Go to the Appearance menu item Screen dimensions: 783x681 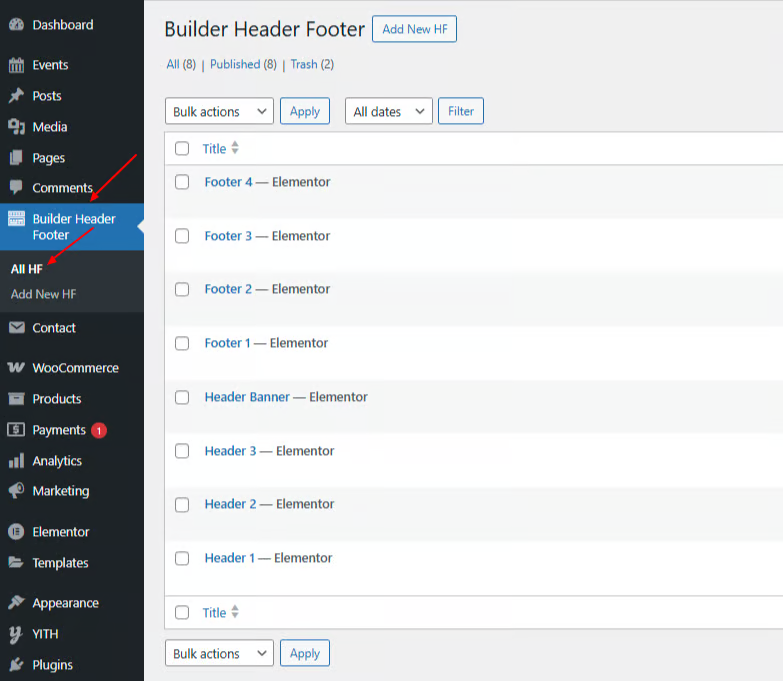(x=65, y=603)
